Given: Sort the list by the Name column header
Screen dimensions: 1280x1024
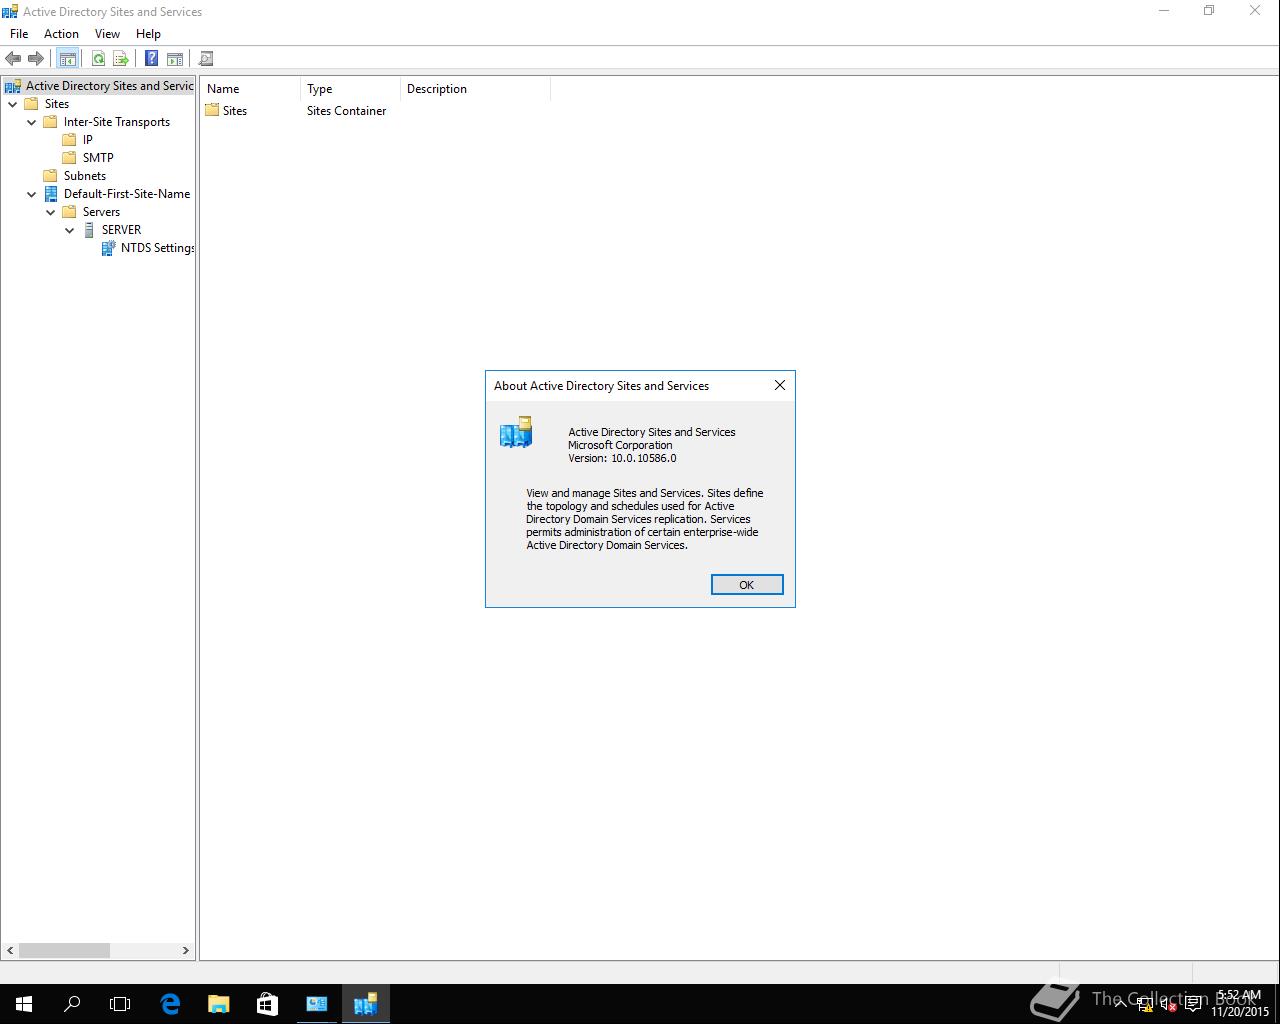Looking at the screenshot, I should point(250,89).
